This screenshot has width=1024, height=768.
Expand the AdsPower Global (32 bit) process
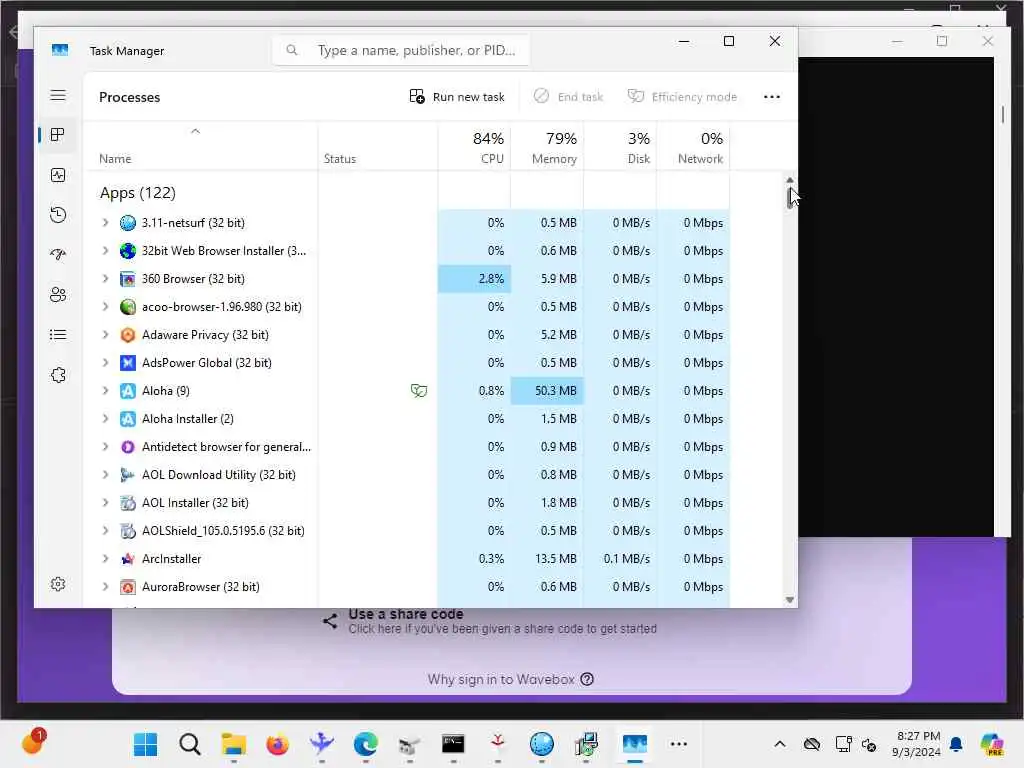pyautogui.click(x=105, y=362)
